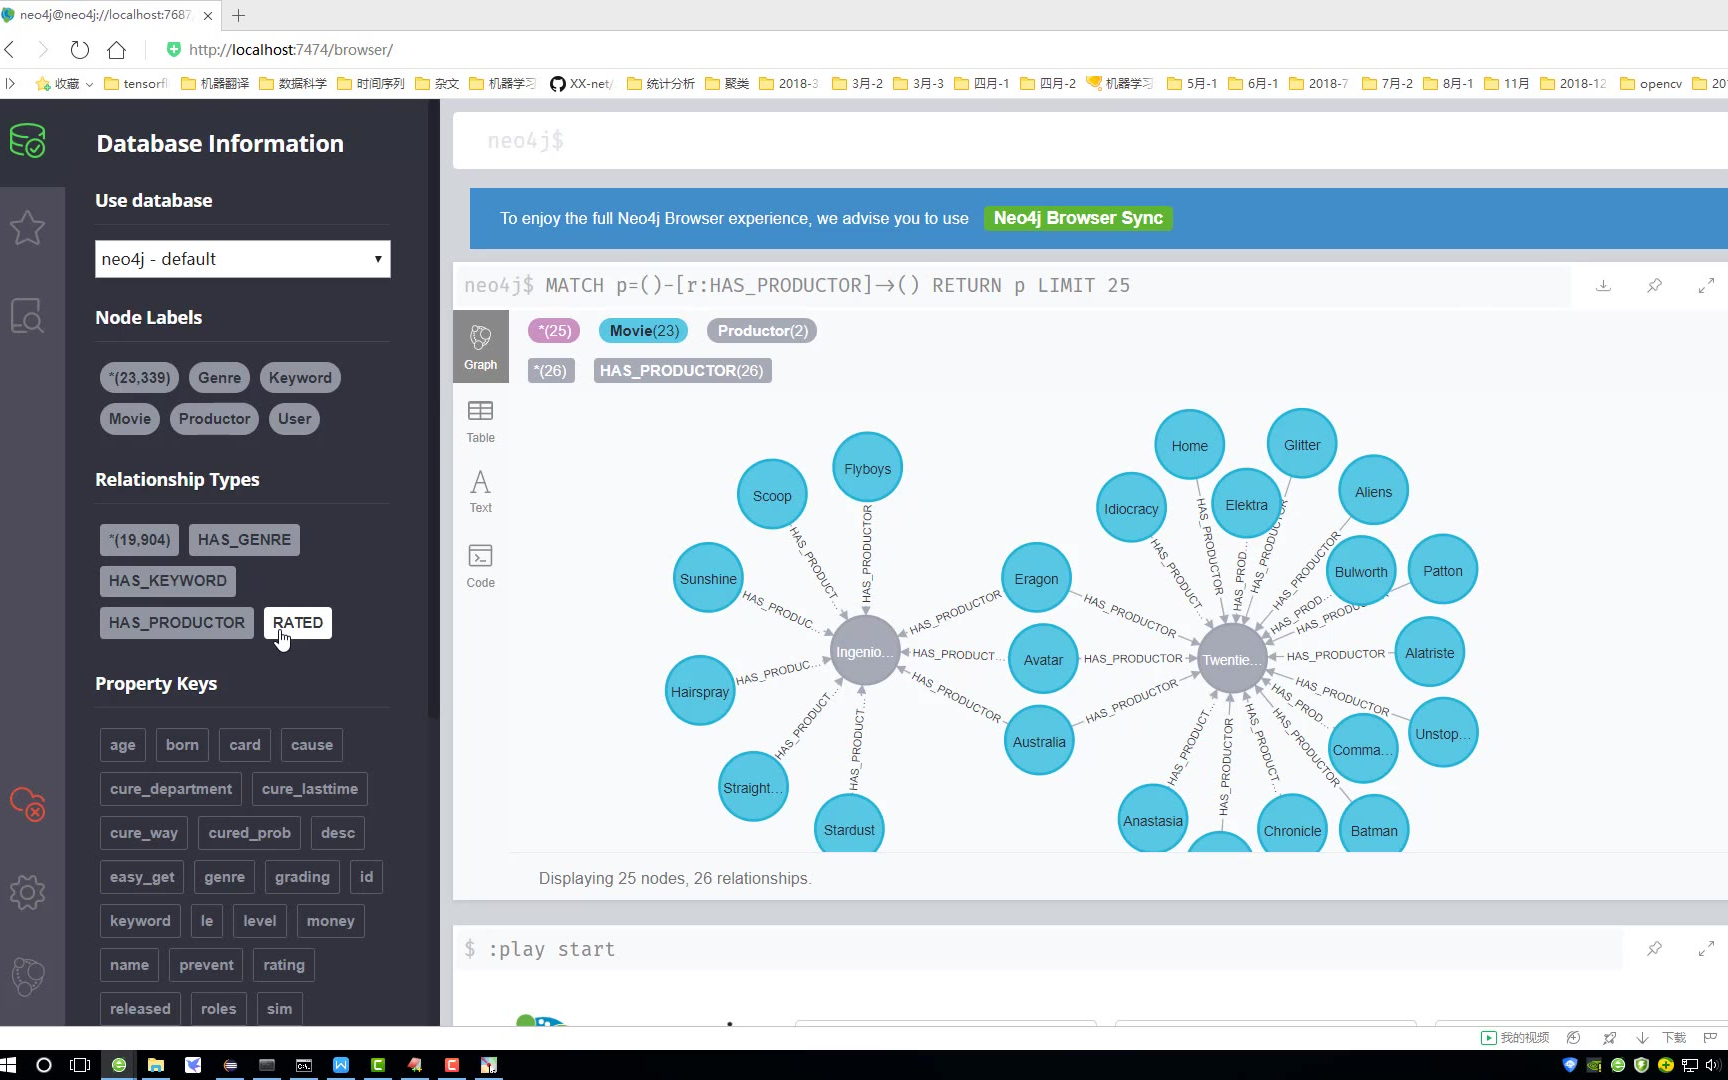This screenshot has width=1728, height=1080.
Task: Open the Use database dropdown
Action: pyautogui.click(x=243, y=259)
